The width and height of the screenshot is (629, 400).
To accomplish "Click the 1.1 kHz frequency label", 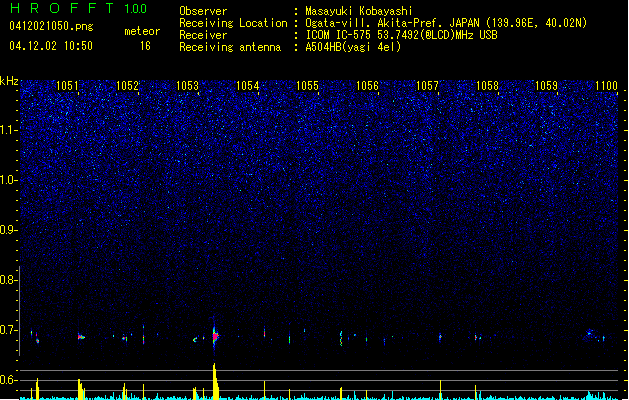I will [x=8, y=130].
